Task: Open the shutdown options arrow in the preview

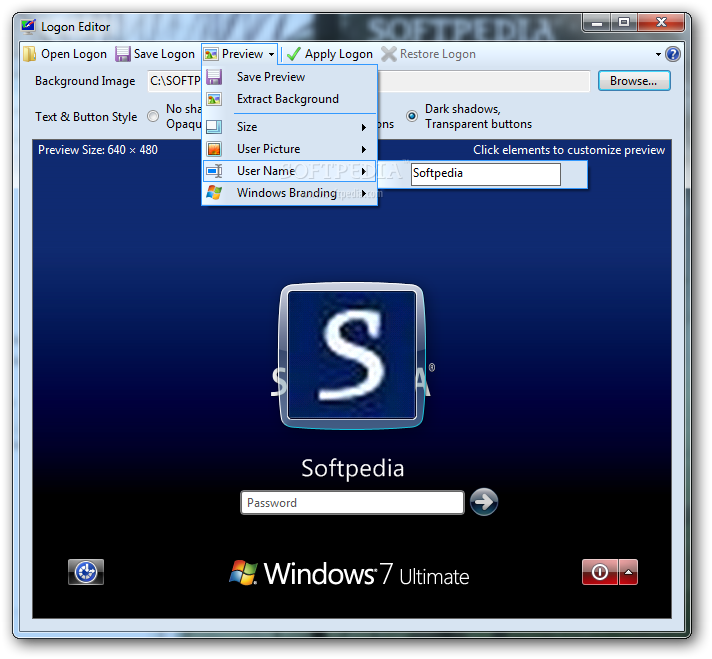Action: [628, 572]
